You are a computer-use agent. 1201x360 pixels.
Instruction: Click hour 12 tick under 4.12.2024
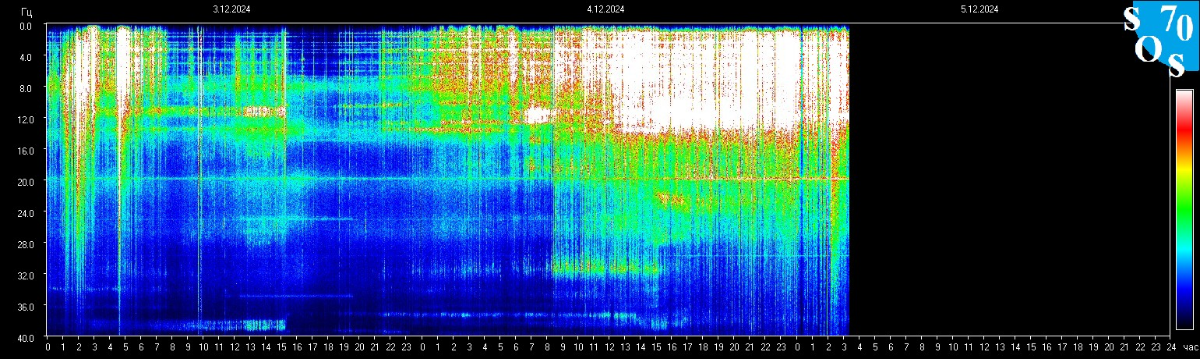(x=609, y=346)
